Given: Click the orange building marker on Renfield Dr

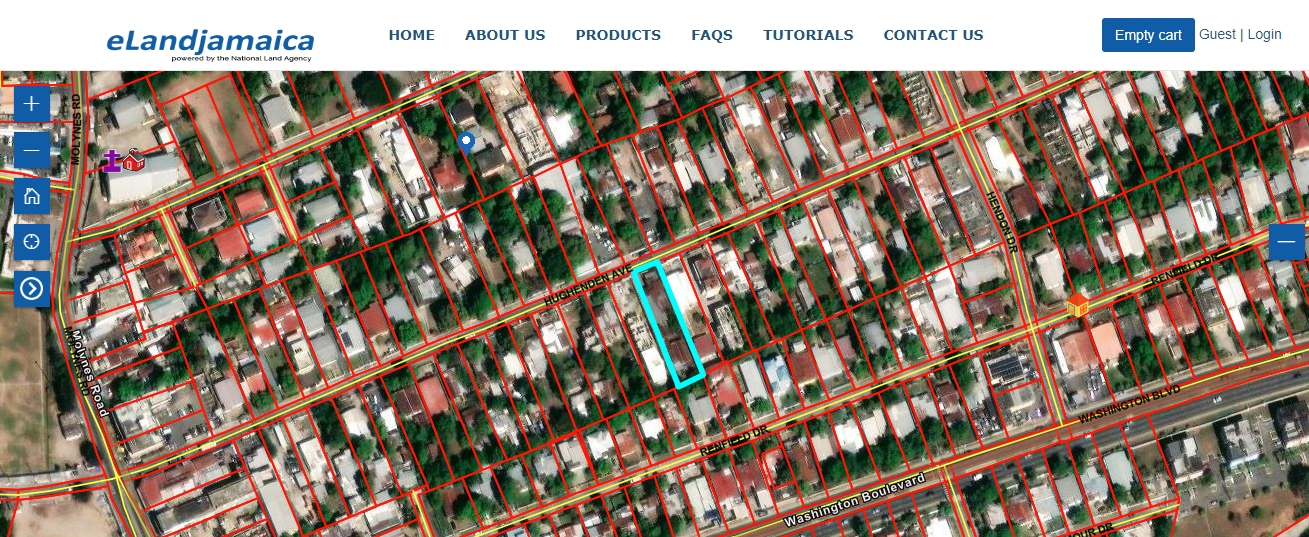Looking at the screenshot, I should click(1077, 305).
